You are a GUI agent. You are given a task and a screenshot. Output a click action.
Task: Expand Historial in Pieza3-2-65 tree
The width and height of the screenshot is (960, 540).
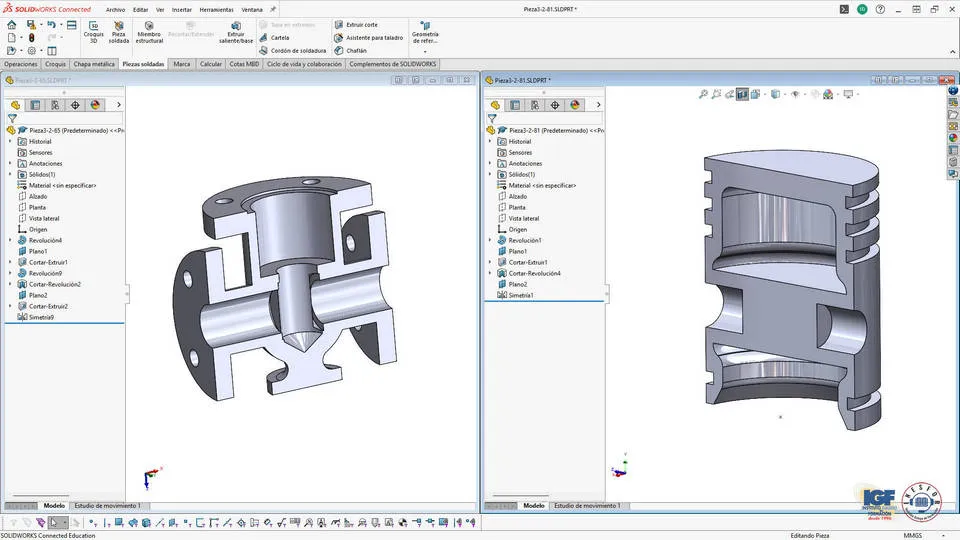(x=10, y=141)
